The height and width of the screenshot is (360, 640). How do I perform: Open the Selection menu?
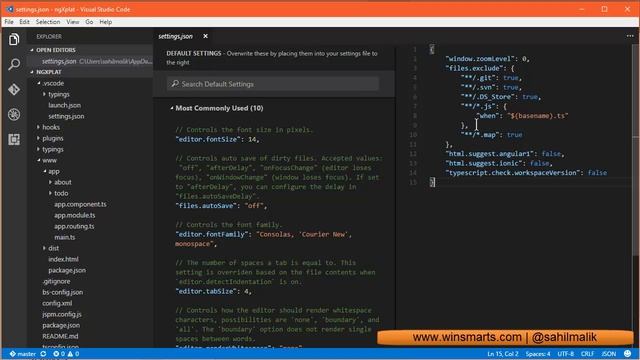click(48, 22)
